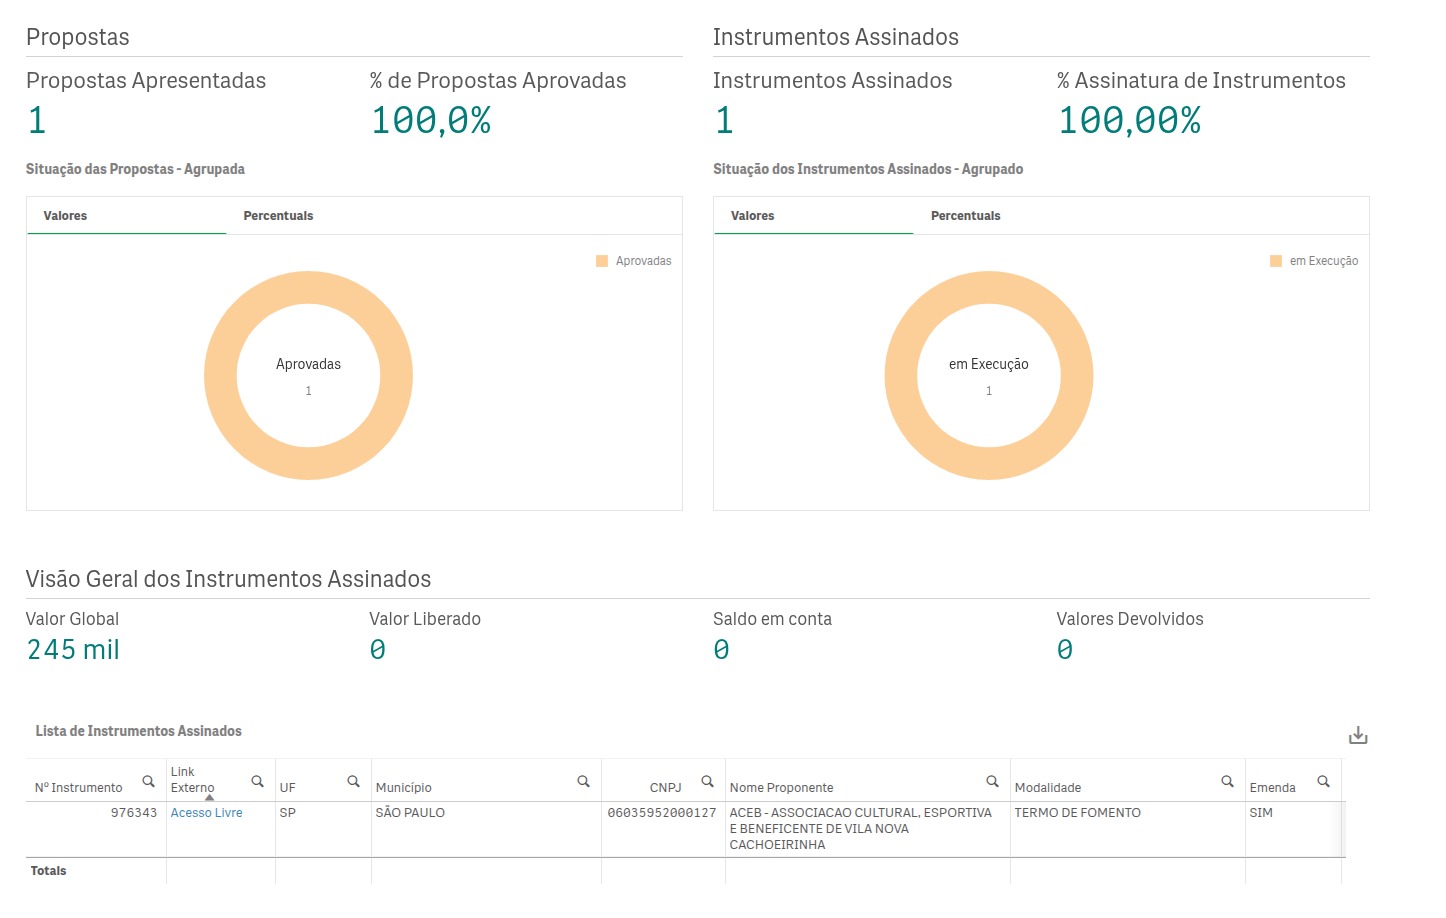Click the em Execução legend color swatch
This screenshot has height=918, width=1446.
tap(1276, 261)
